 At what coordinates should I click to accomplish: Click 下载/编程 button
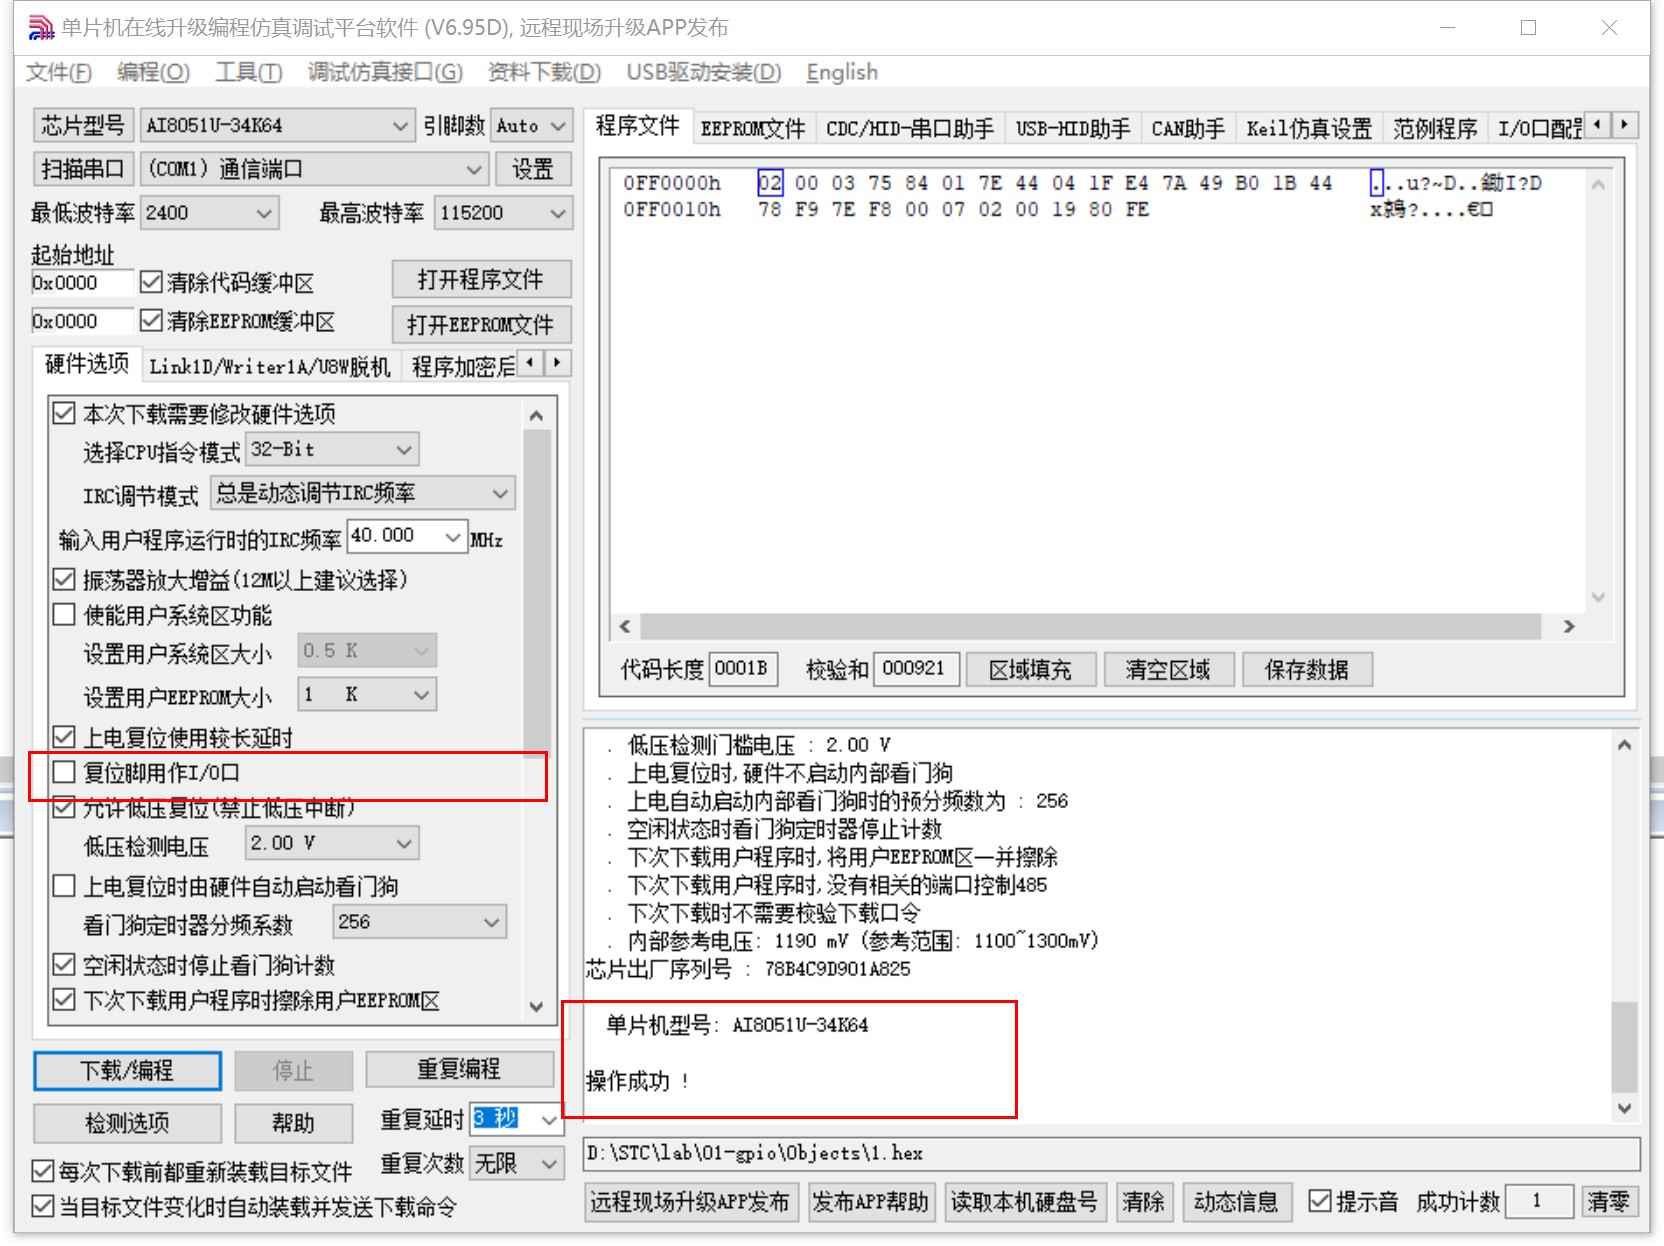pos(127,1070)
